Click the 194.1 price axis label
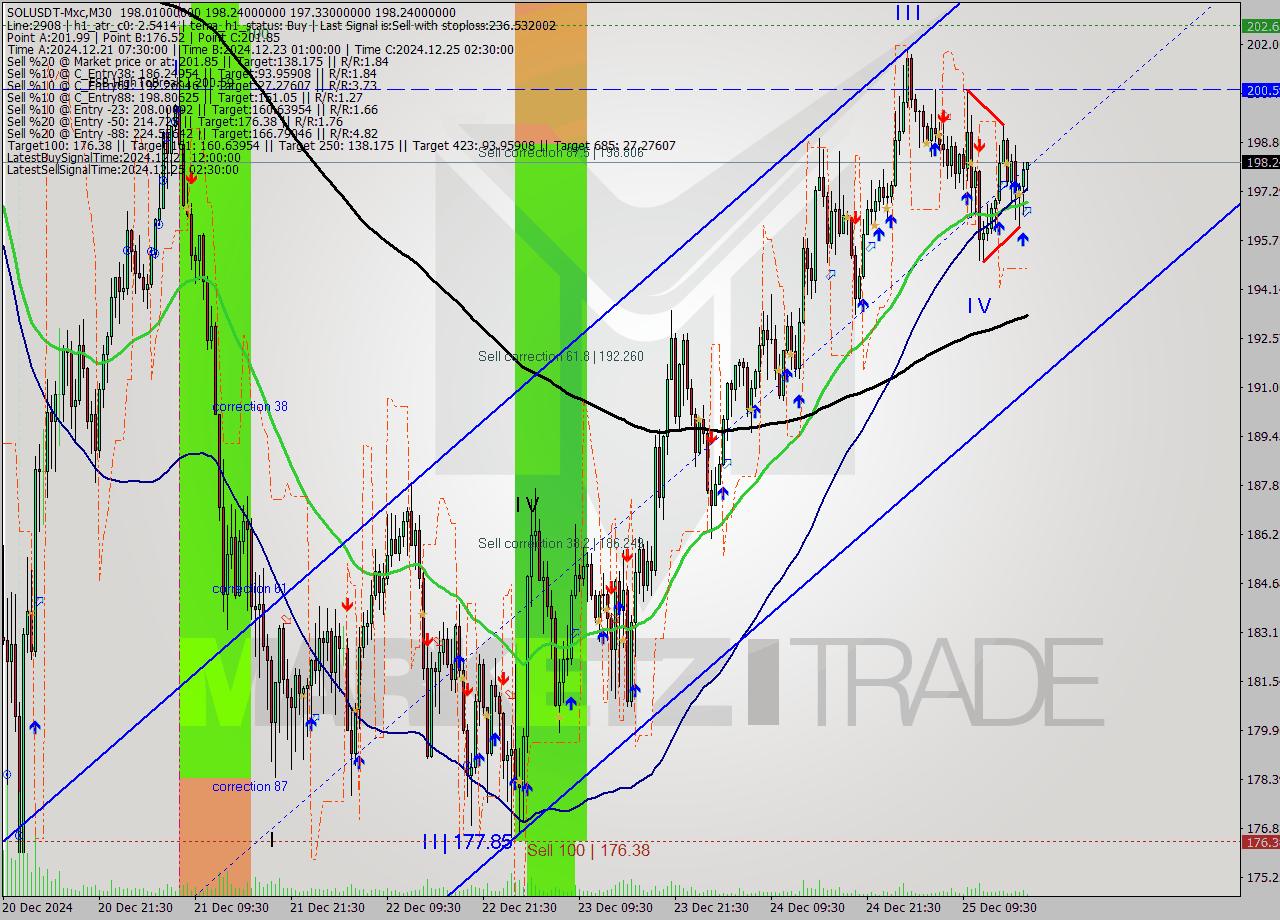The image size is (1280, 920). coord(1261,289)
